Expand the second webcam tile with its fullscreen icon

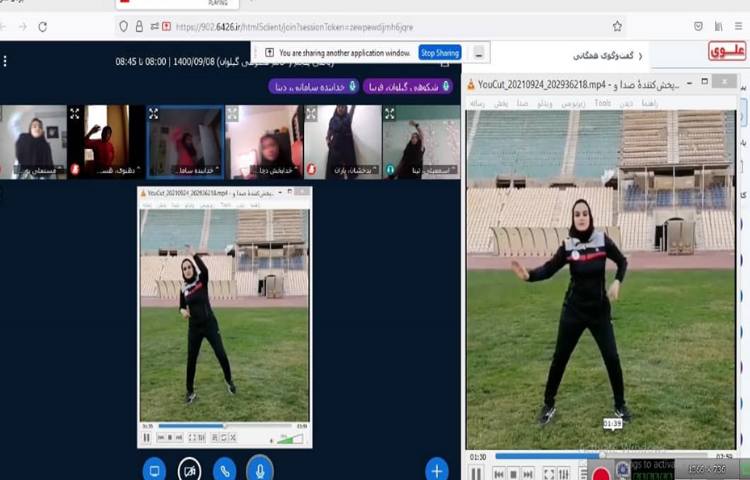pos(75,113)
